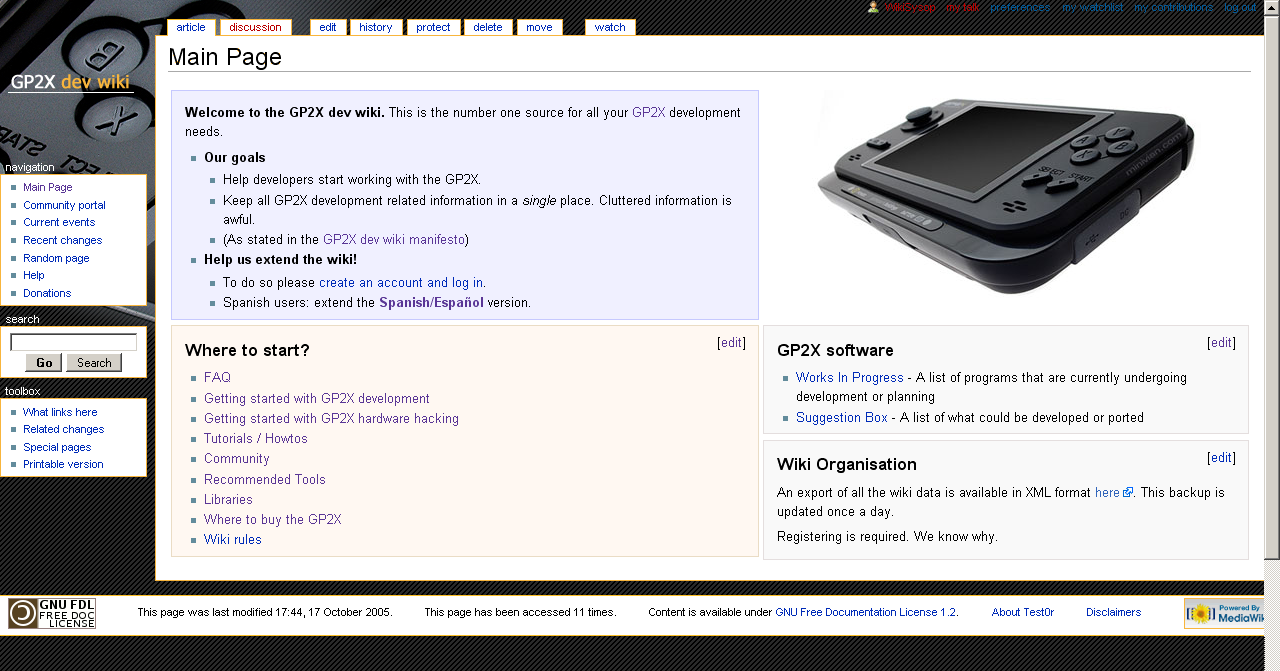The height and width of the screenshot is (671, 1280).
Task: View my contributions link
Action: pyautogui.click(x=1174, y=8)
